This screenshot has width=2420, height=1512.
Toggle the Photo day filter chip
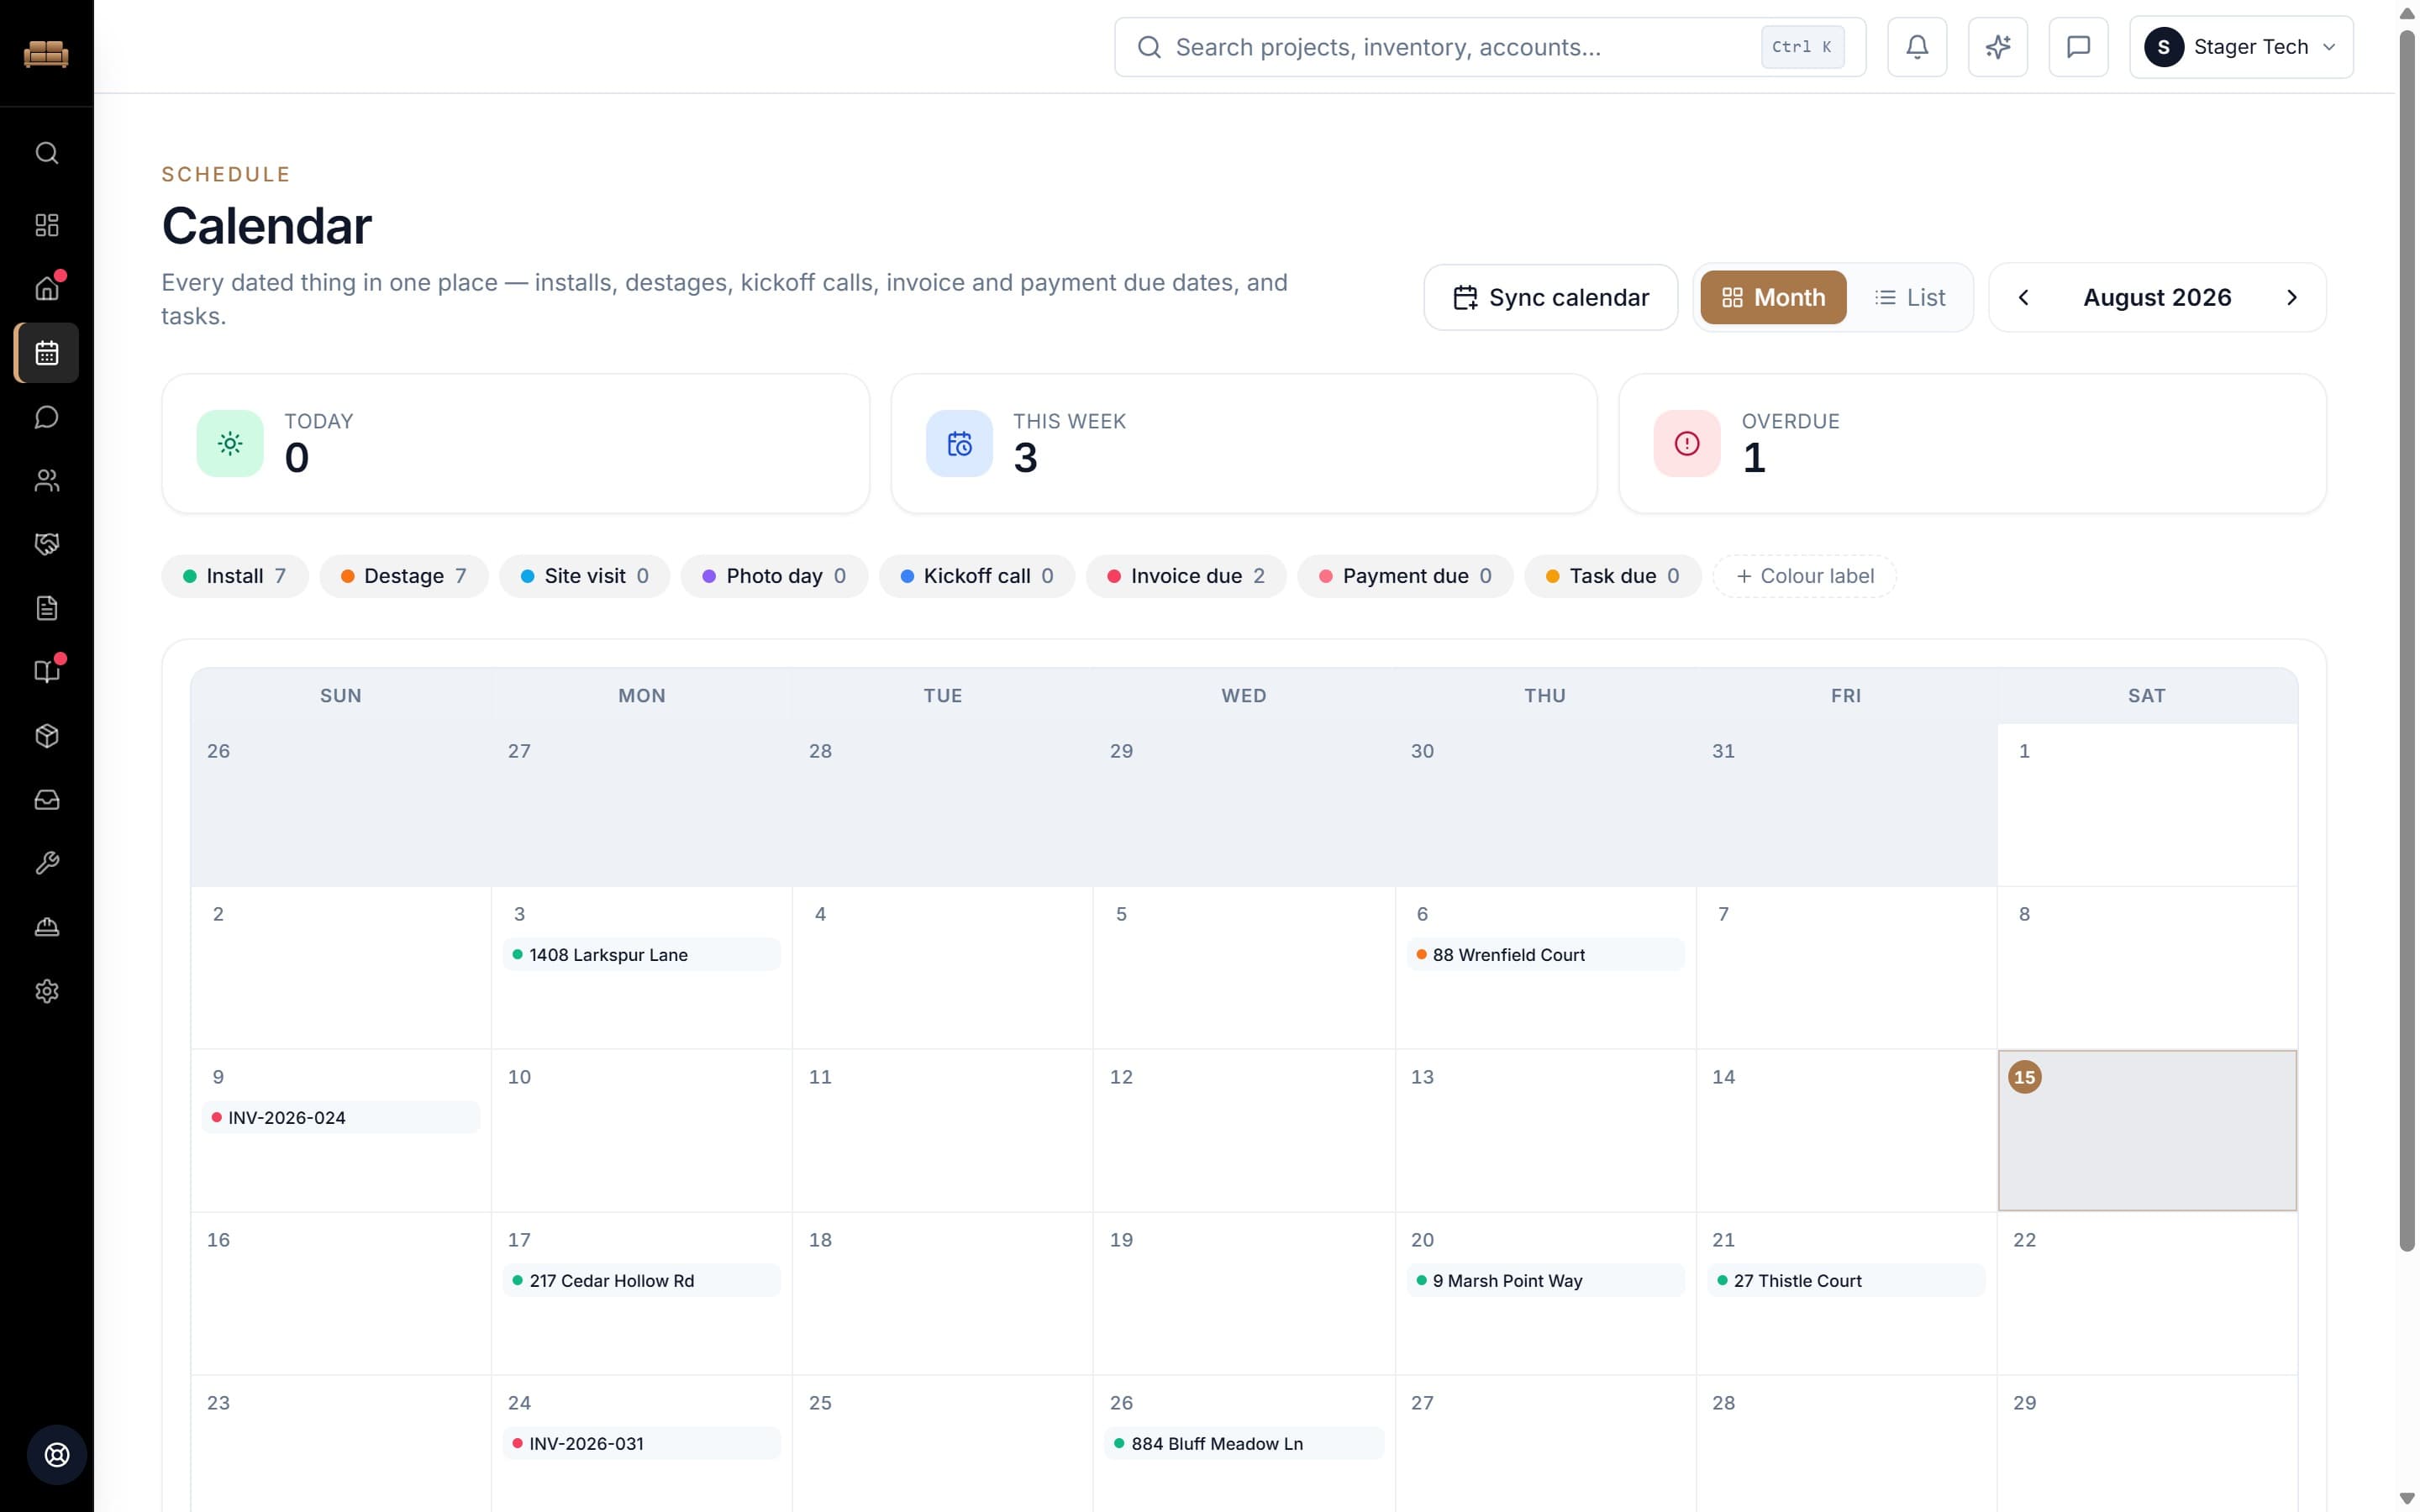pyautogui.click(x=774, y=576)
